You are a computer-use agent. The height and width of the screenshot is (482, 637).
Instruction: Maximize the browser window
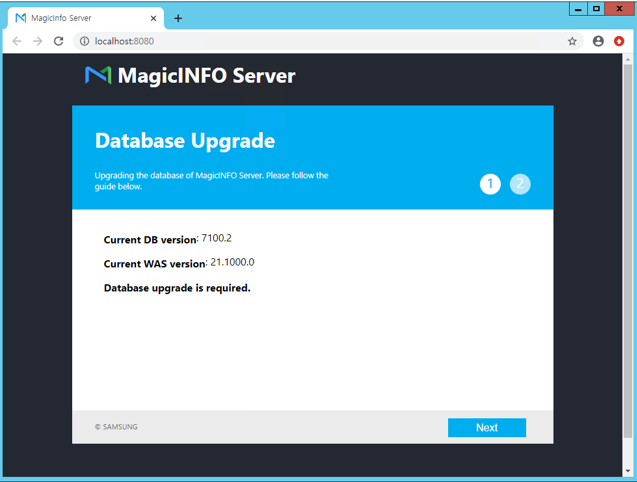[597, 8]
